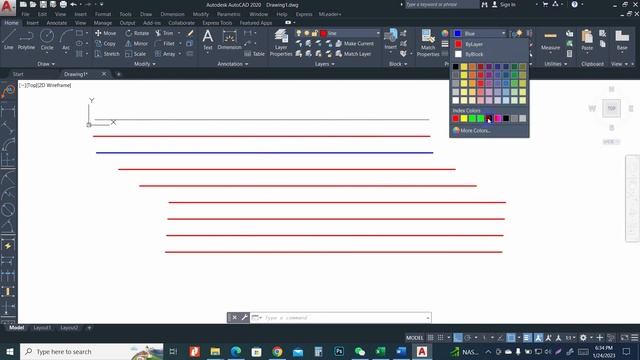The width and height of the screenshot is (640, 360).
Task: Toggle snap mode in status bar
Action: (x=440, y=338)
